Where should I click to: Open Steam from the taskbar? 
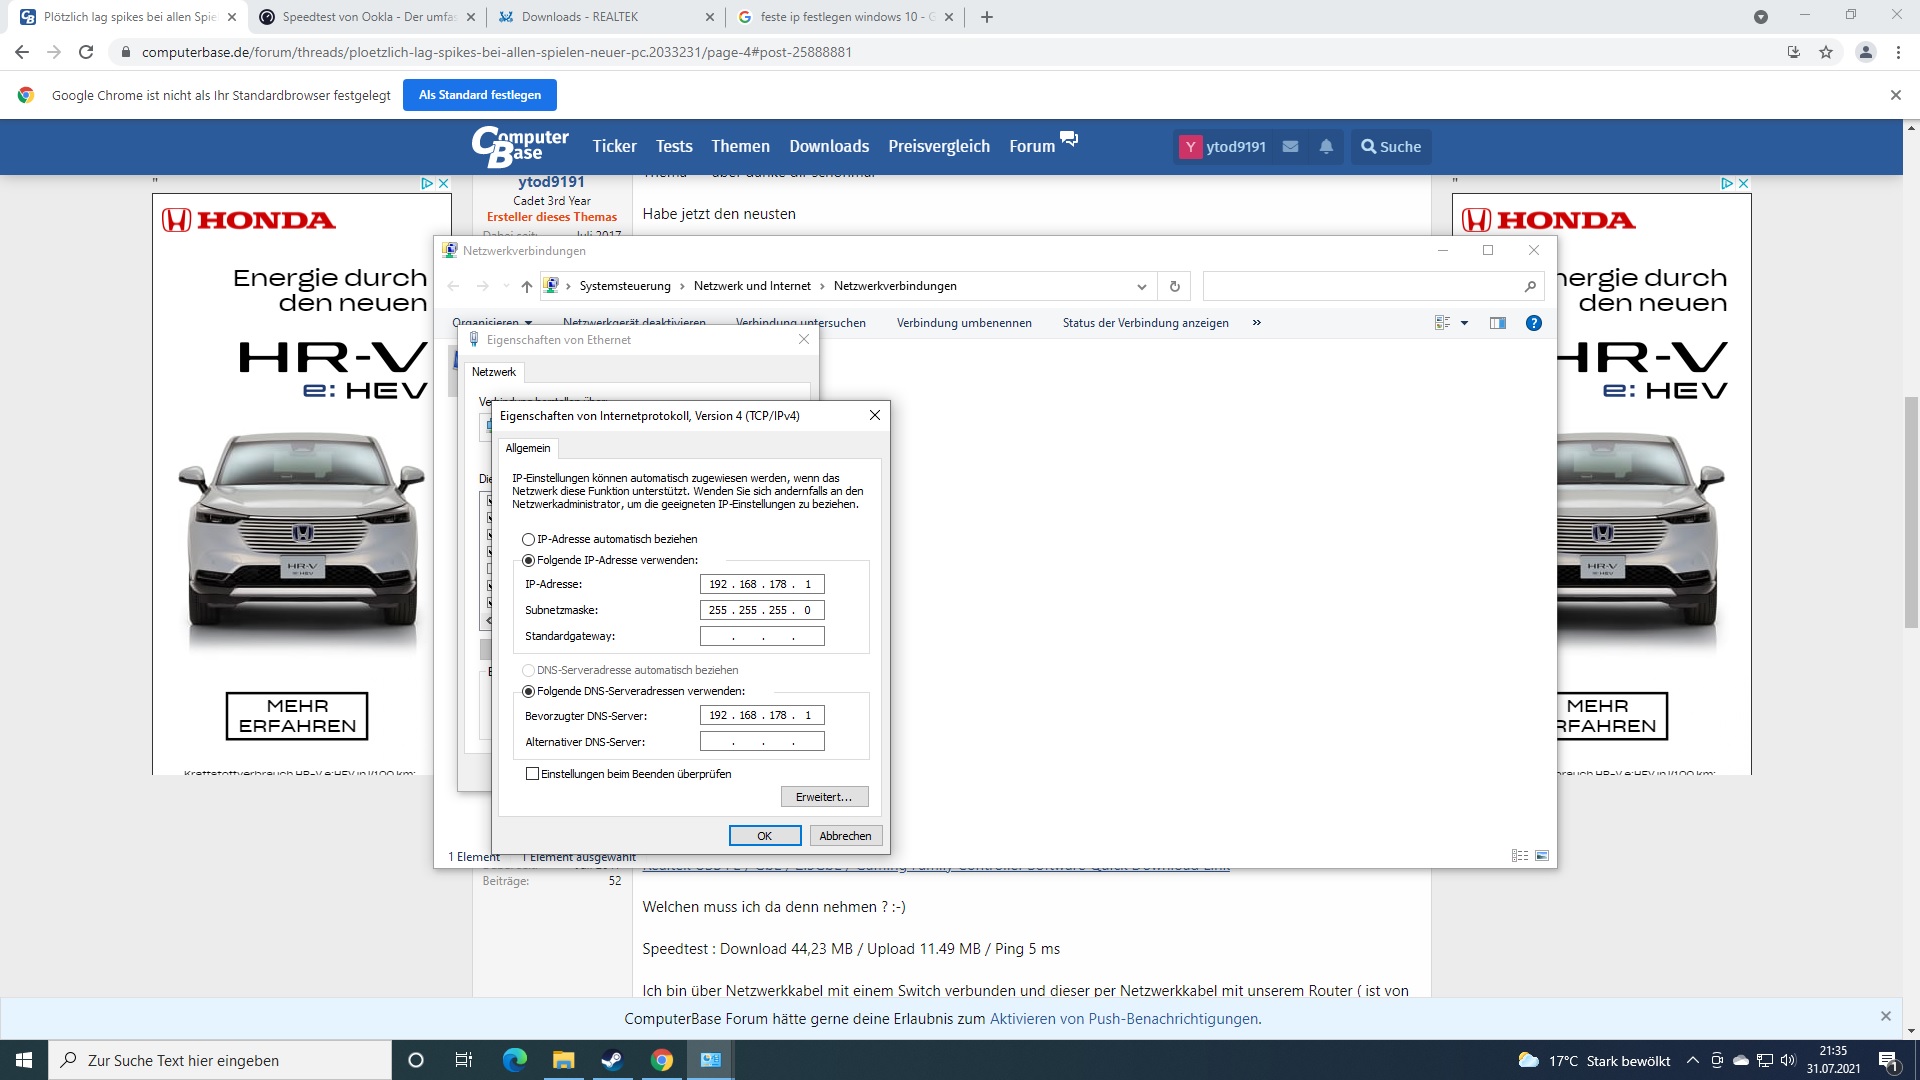pyautogui.click(x=612, y=1060)
